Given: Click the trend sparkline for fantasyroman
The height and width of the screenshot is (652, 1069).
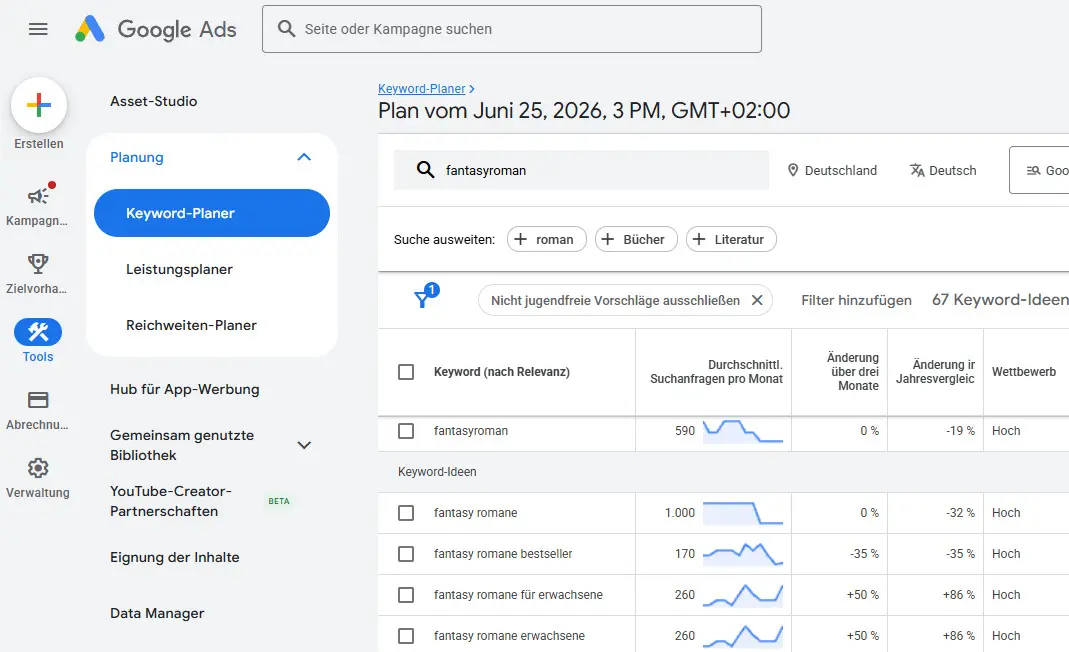Looking at the screenshot, I should [742, 431].
